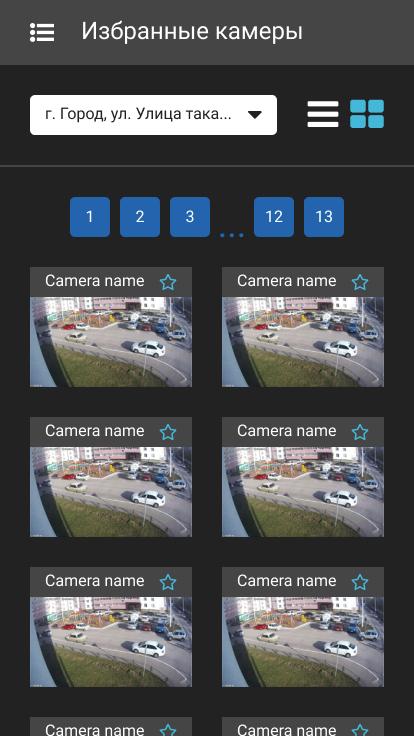Open the address dropdown г. Город, ул. Улица

pyautogui.click(x=153, y=115)
